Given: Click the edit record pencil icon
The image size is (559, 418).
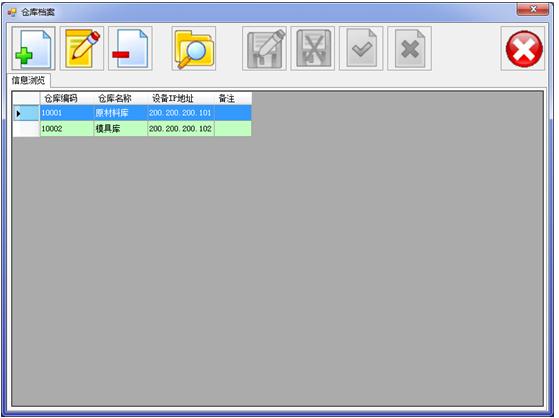Looking at the screenshot, I should (82, 48).
